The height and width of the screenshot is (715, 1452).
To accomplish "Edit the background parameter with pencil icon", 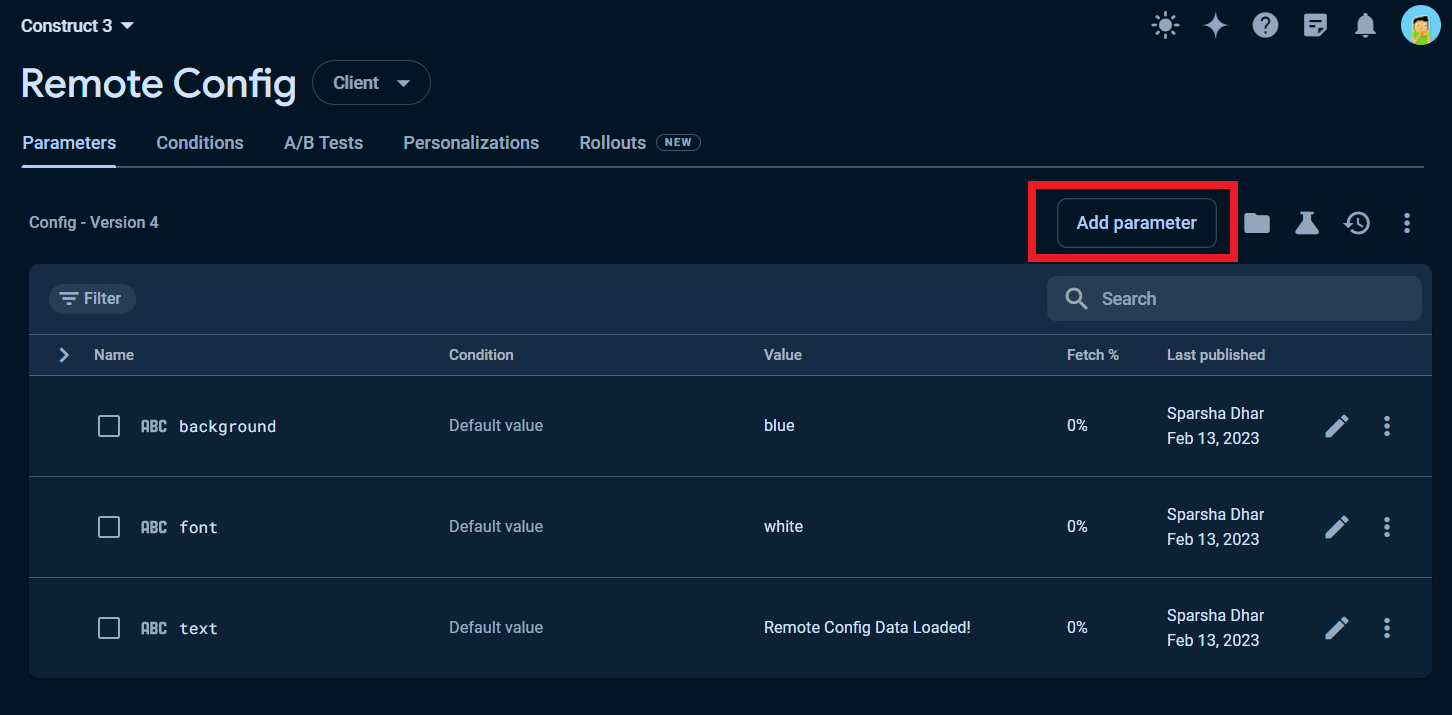I will [x=1336, y=426].
